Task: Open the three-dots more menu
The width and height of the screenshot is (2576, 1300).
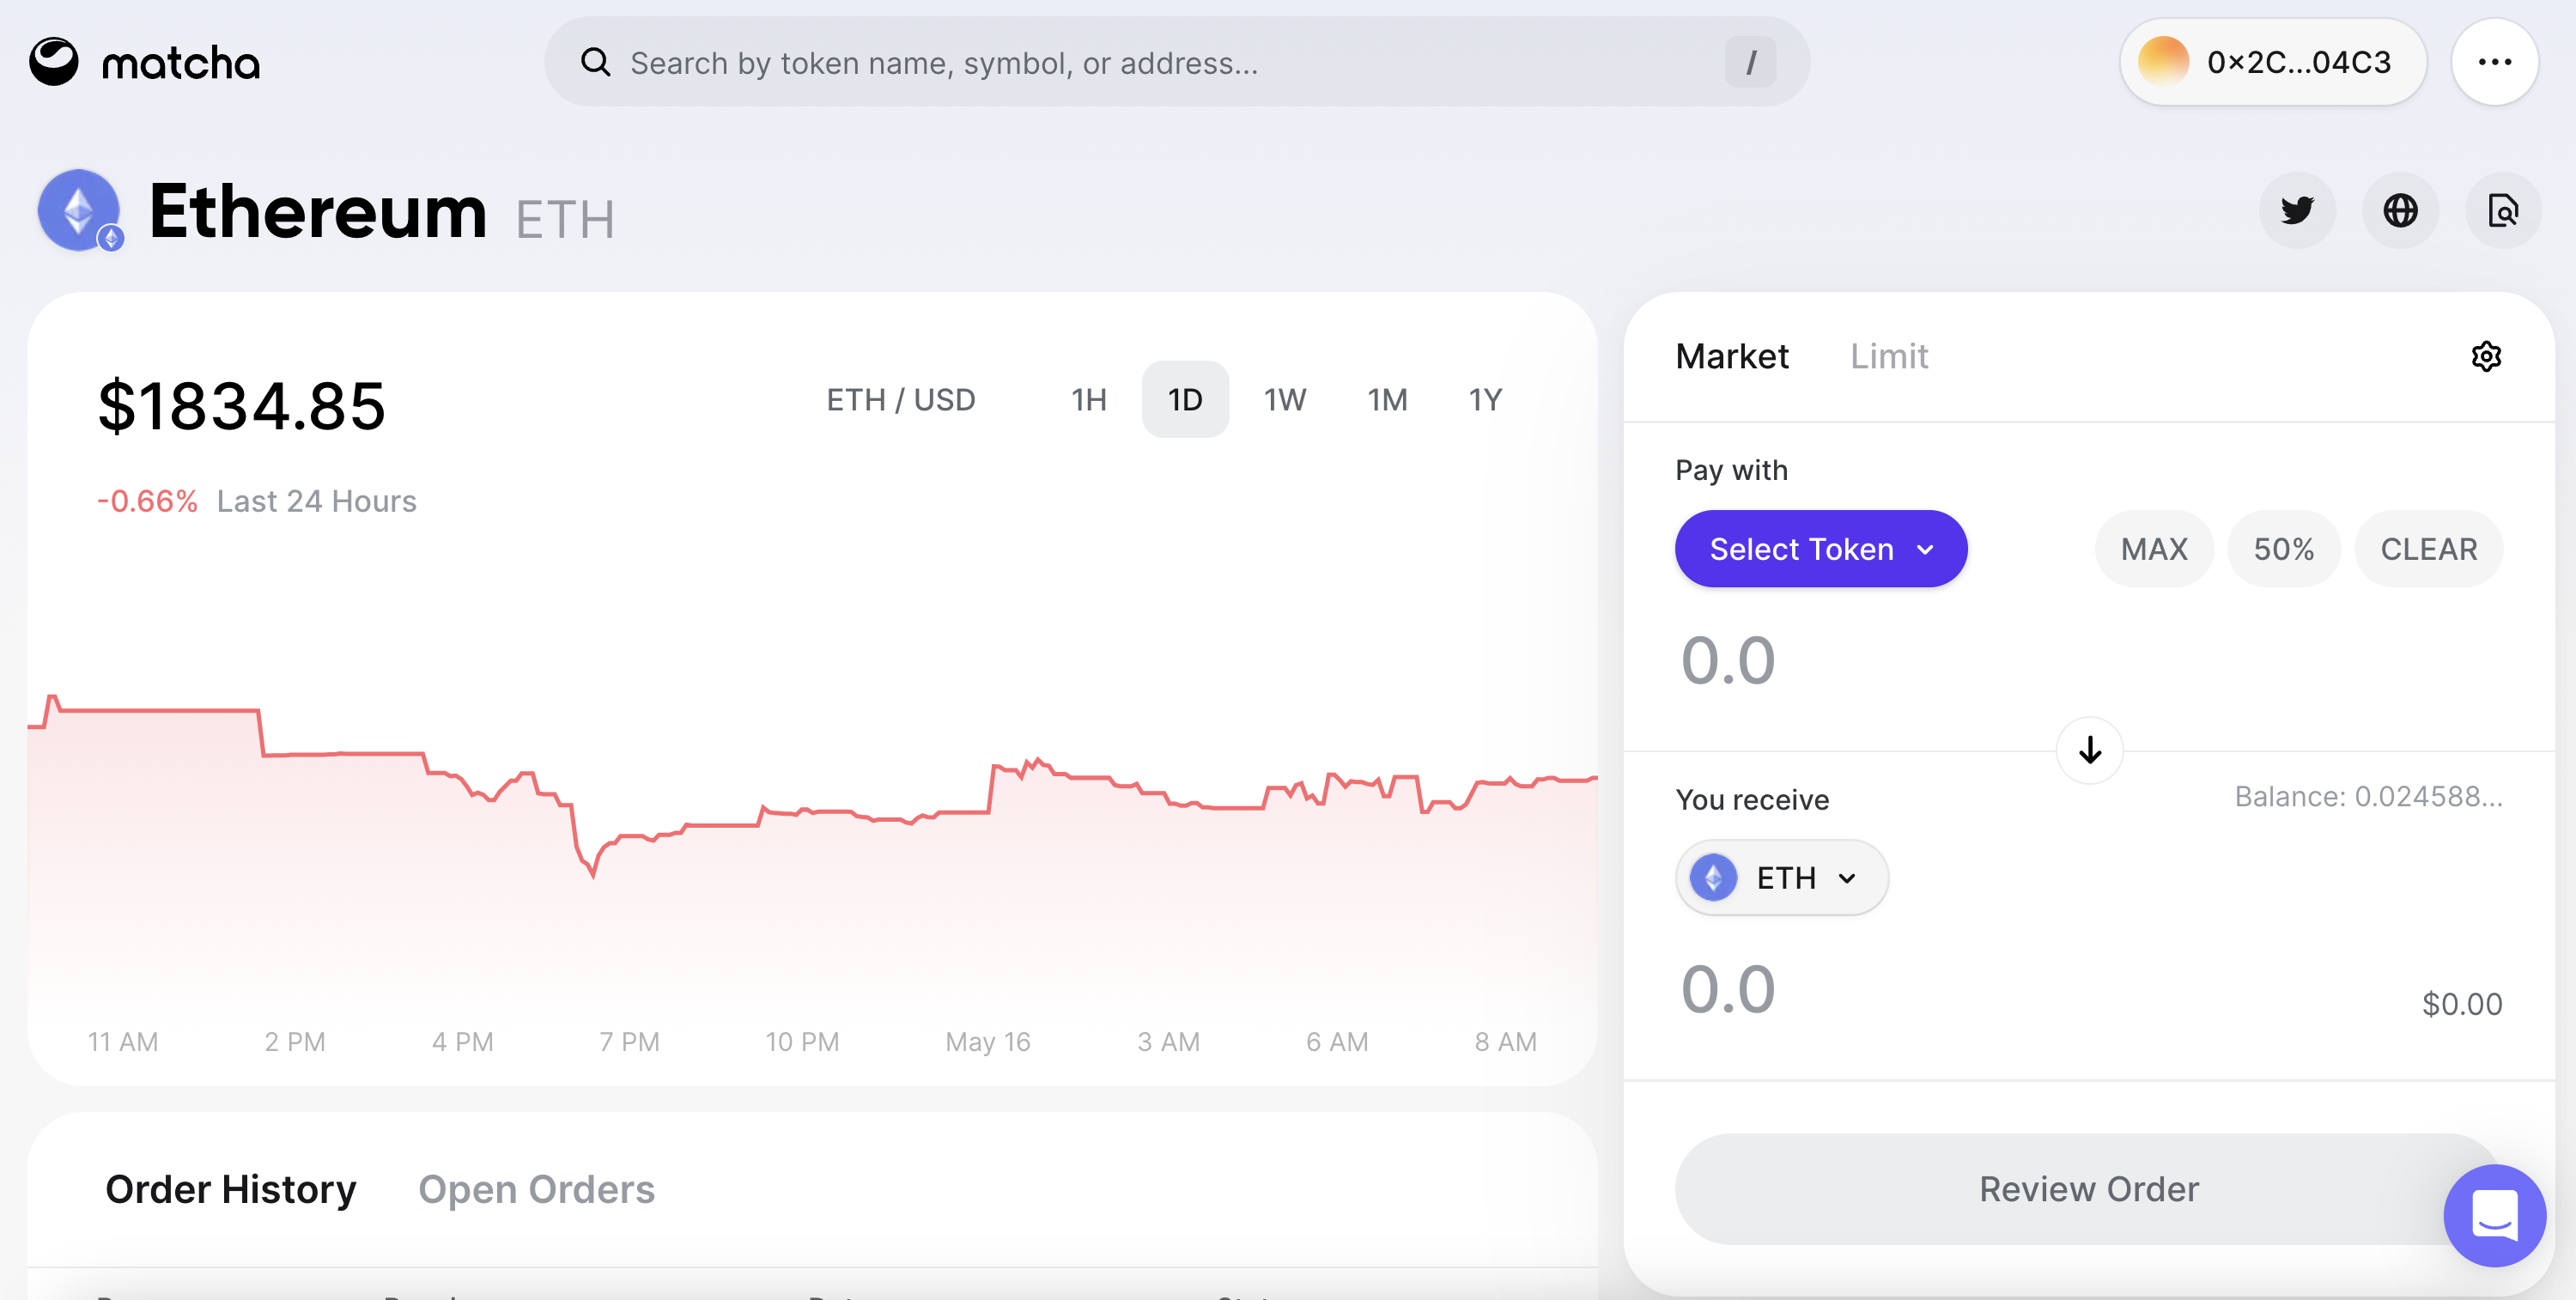Action: (x=2494, y=62)
